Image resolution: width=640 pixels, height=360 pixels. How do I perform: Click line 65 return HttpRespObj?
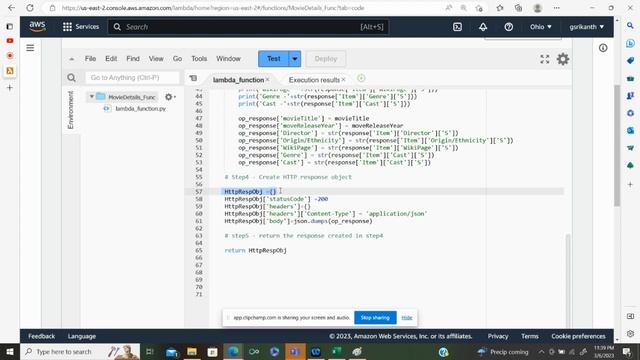pos(256,250)
